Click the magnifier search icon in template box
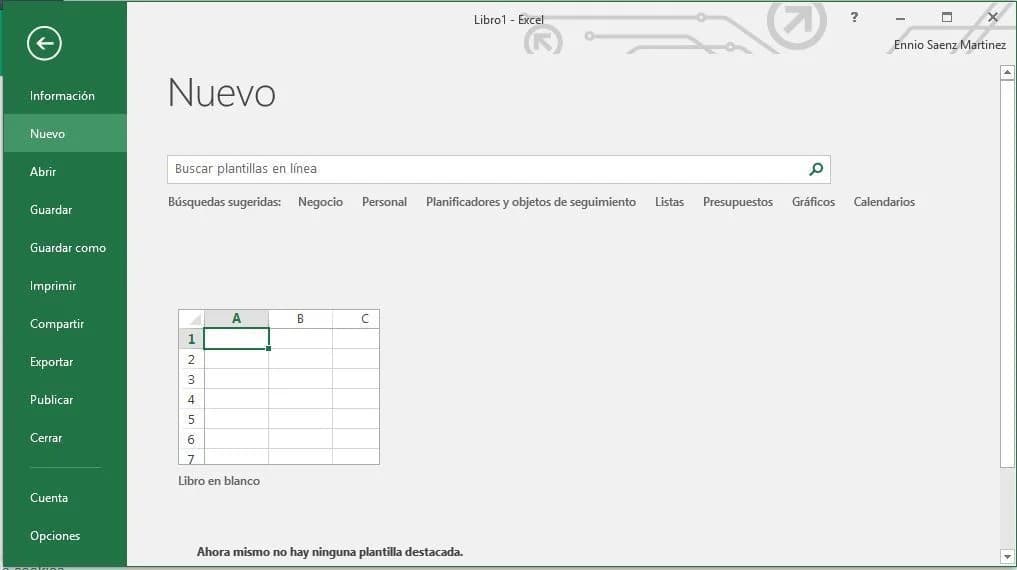 [816, 169]
